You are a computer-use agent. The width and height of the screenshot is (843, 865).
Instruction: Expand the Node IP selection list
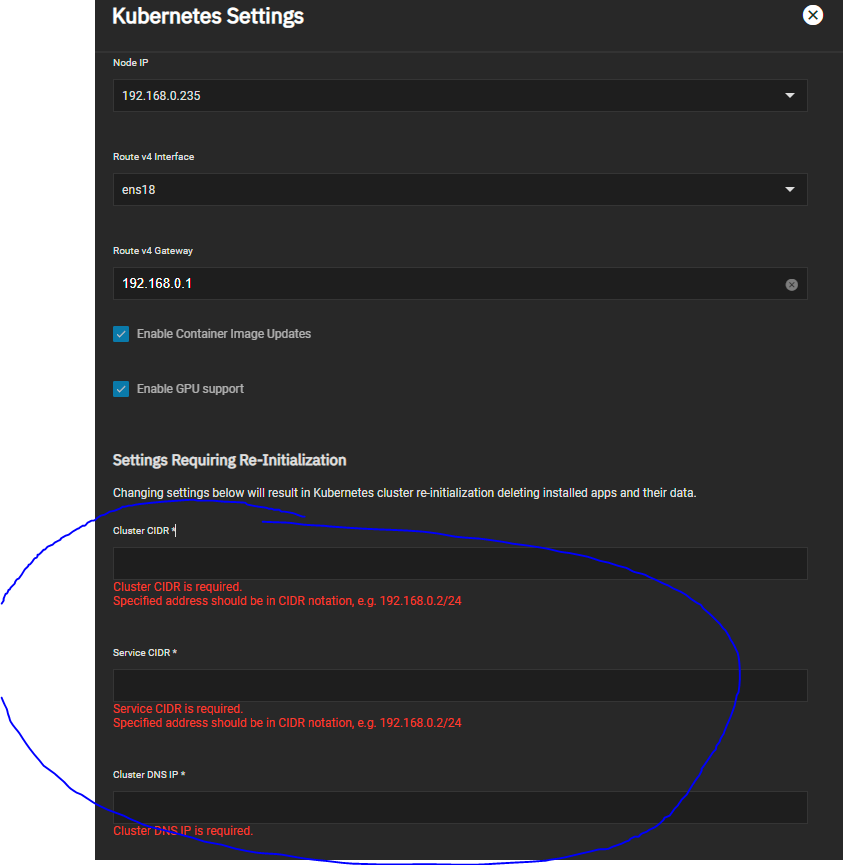791,96
